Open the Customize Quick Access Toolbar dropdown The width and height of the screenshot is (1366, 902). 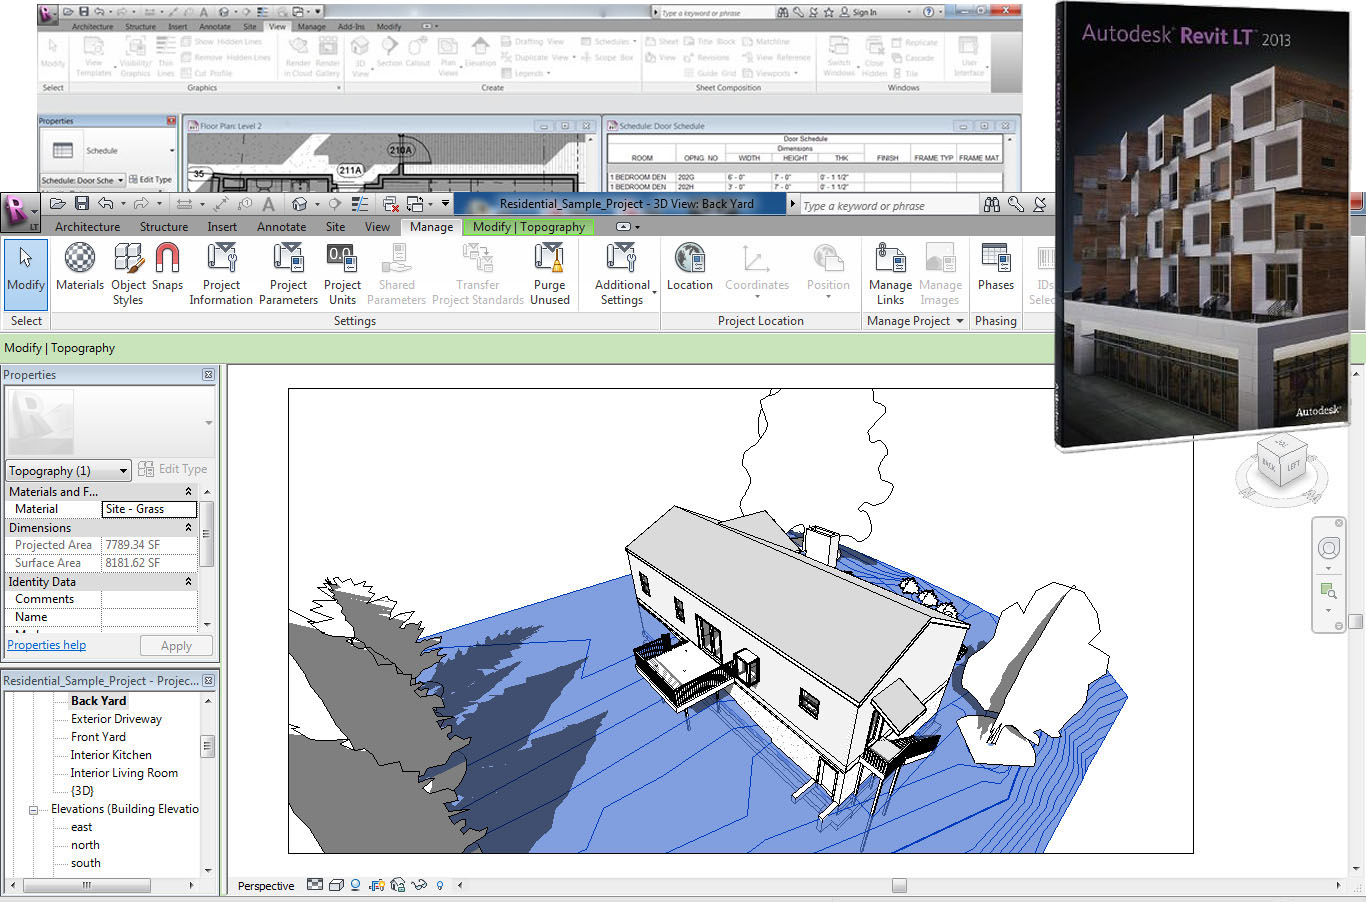[x=445, y=204]
